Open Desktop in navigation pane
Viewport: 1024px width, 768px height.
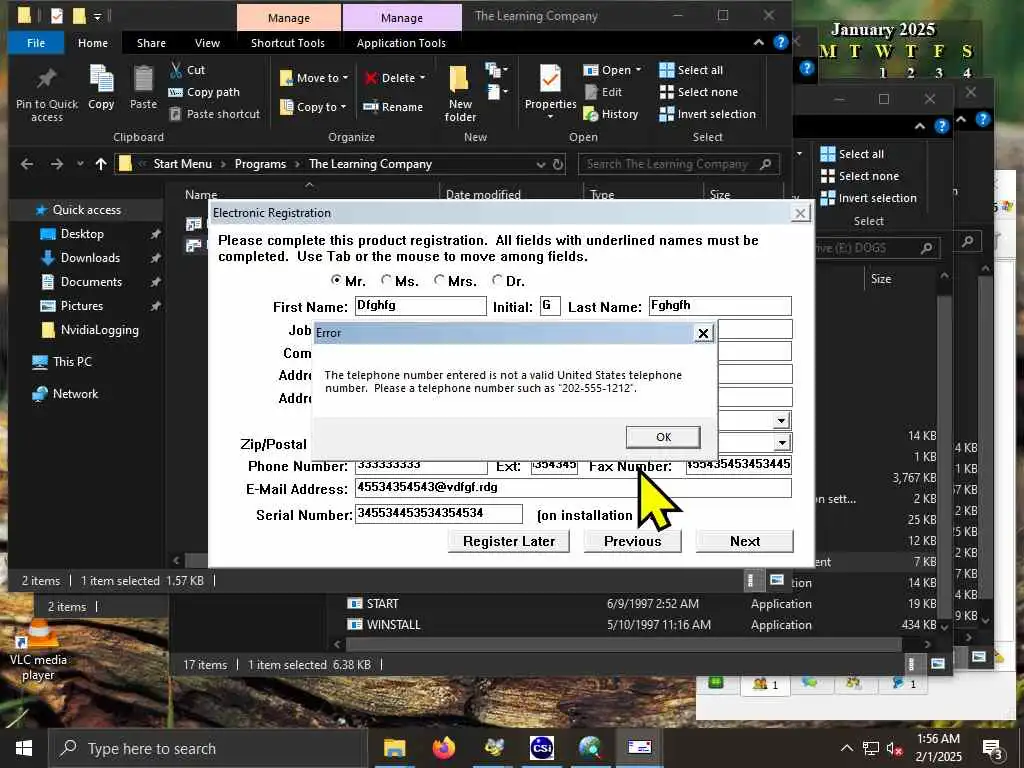pyautogui.click(x=82, y=234)
